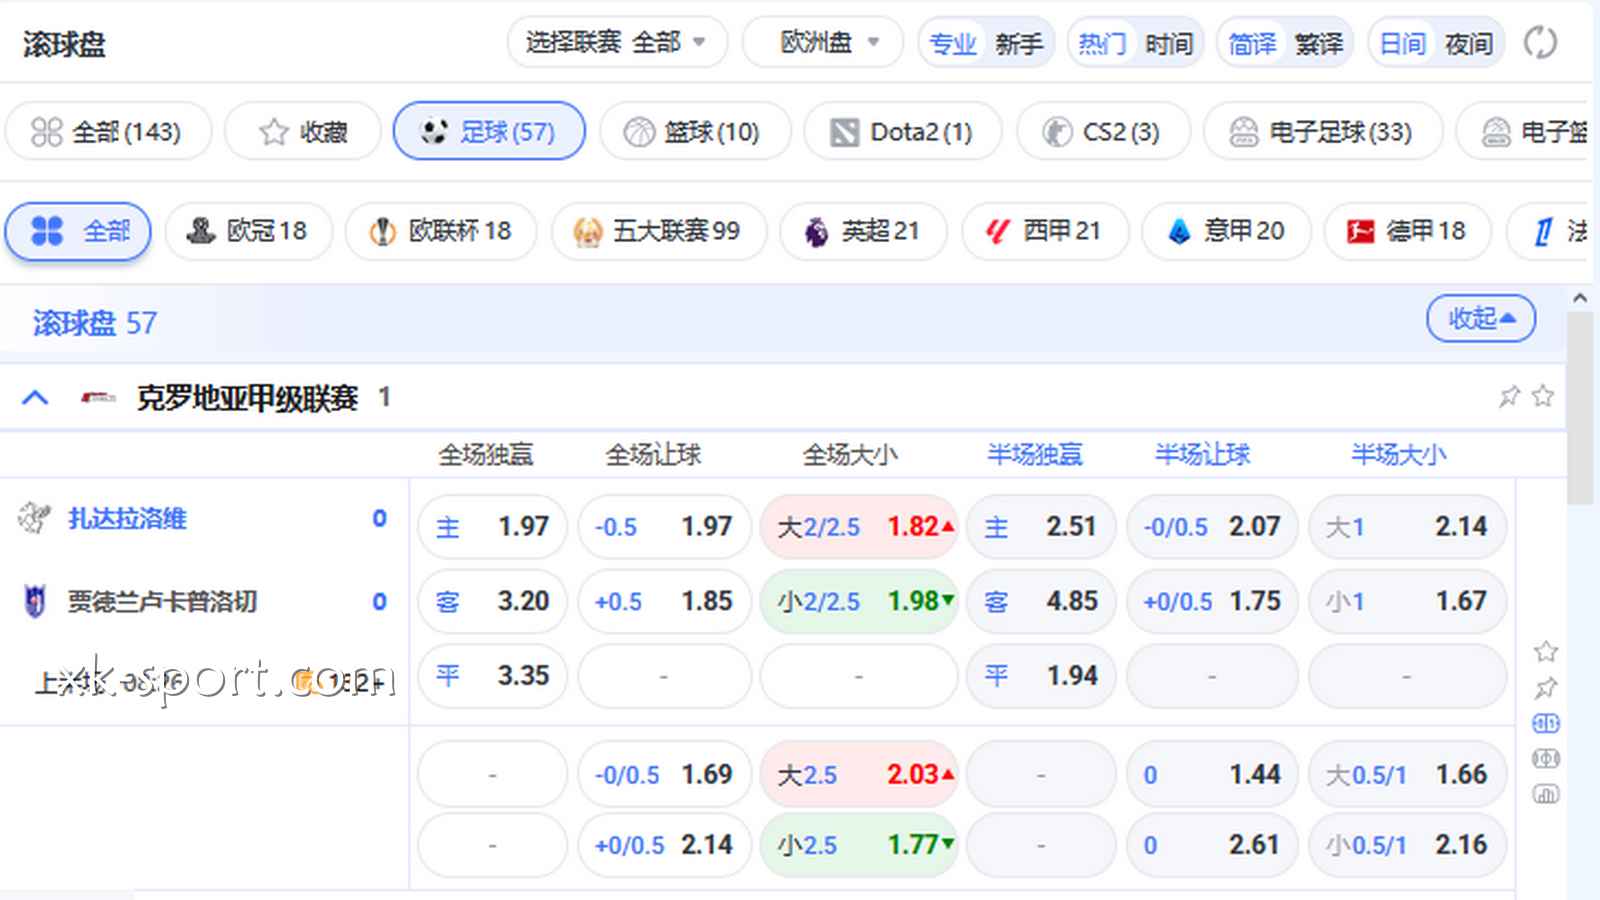Image resolution: width=1600 pixels, height=900 pixels.
Task: Switch language to 繁译
Action: pyautogui.click(x=1319, y=44)
